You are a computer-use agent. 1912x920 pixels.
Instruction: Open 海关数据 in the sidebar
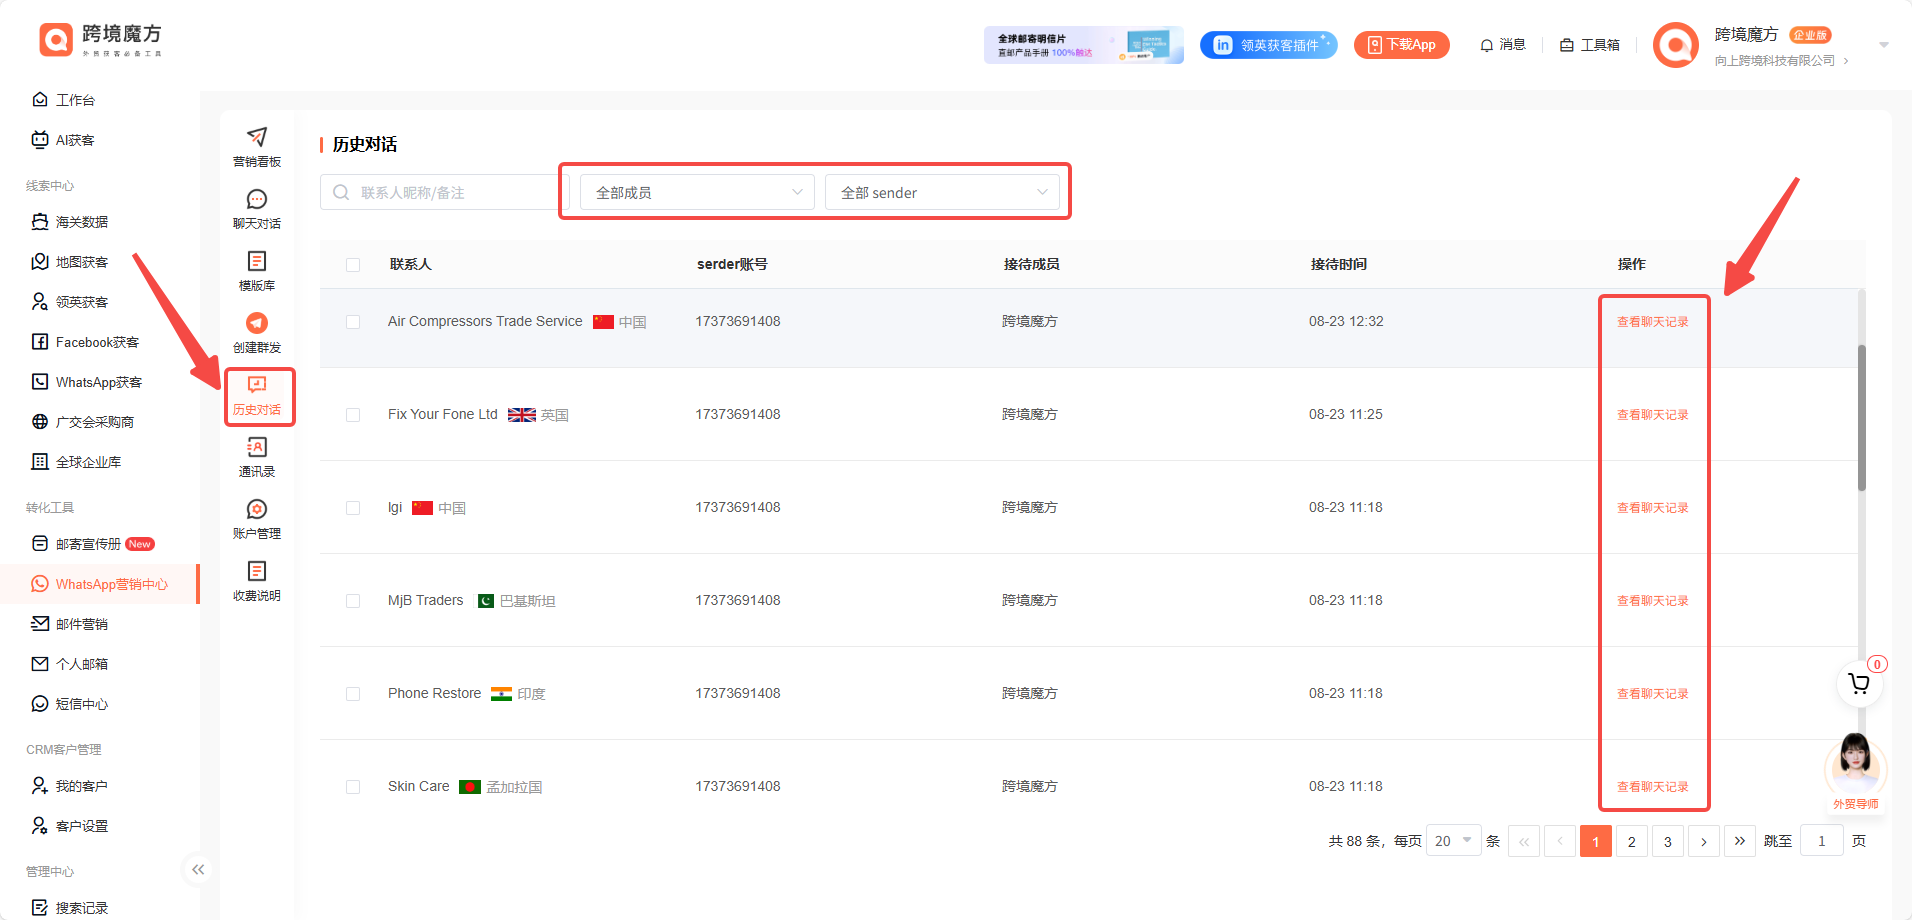[81, 222]
